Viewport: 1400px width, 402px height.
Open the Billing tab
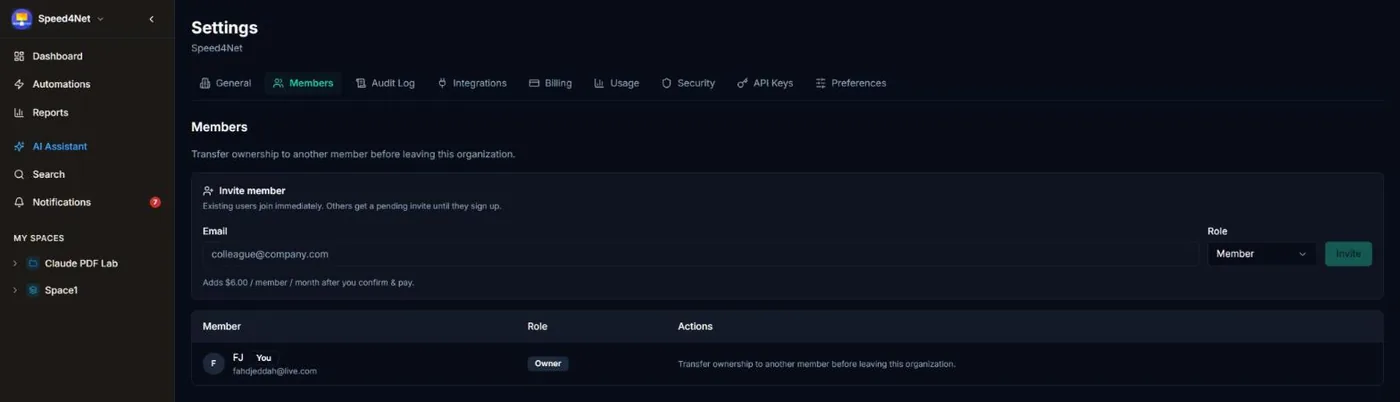pos(550,83)
